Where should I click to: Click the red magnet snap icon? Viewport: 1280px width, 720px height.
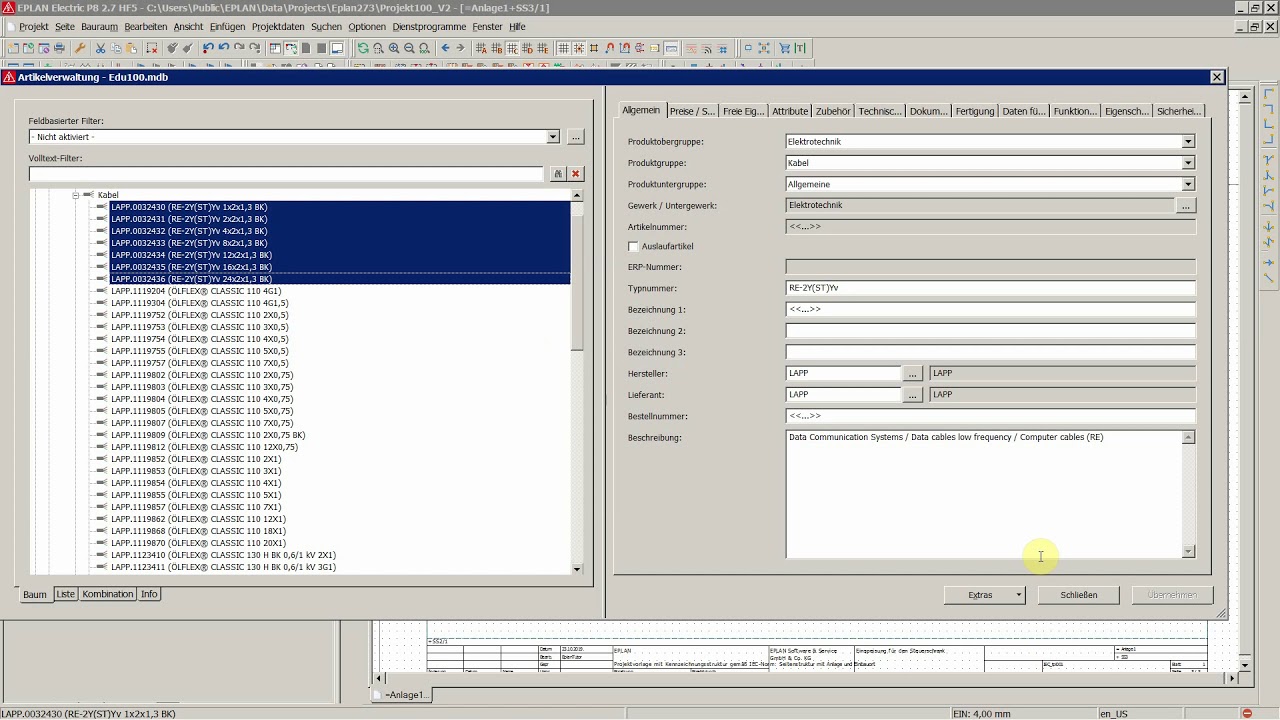pyautogui.click(x=610, y=48)
